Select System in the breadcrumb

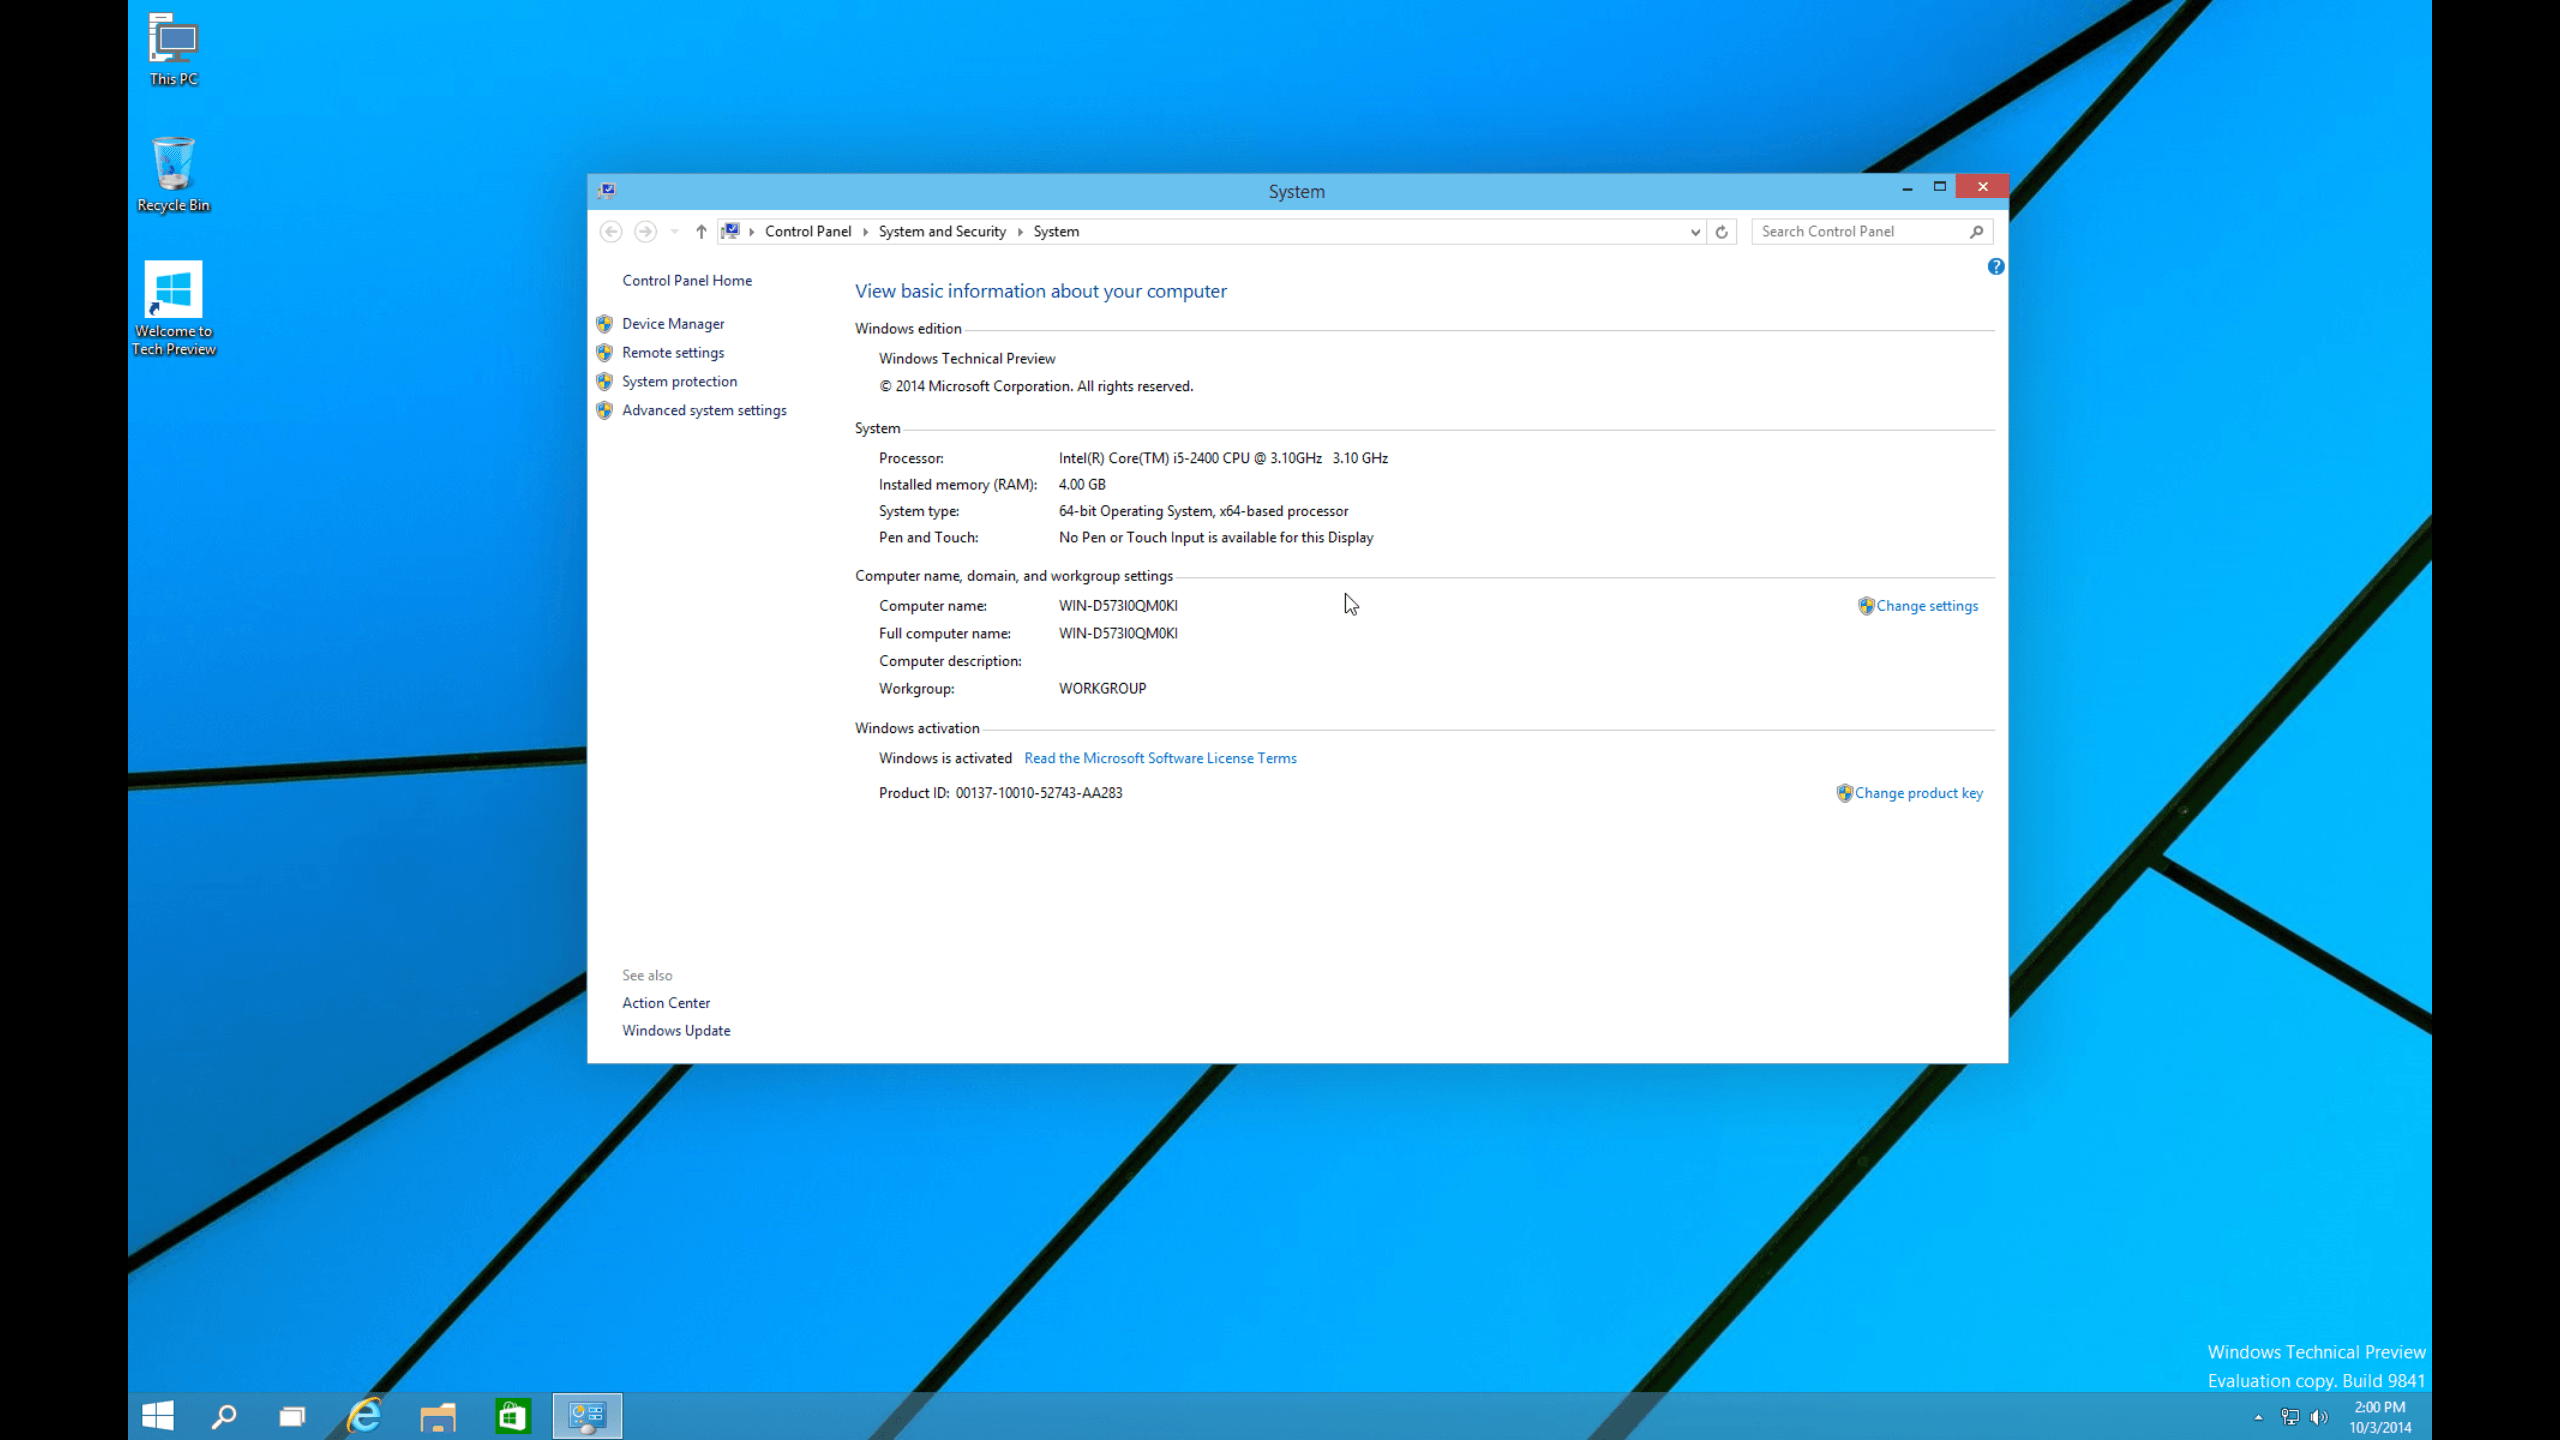(x=1056, y=231)
